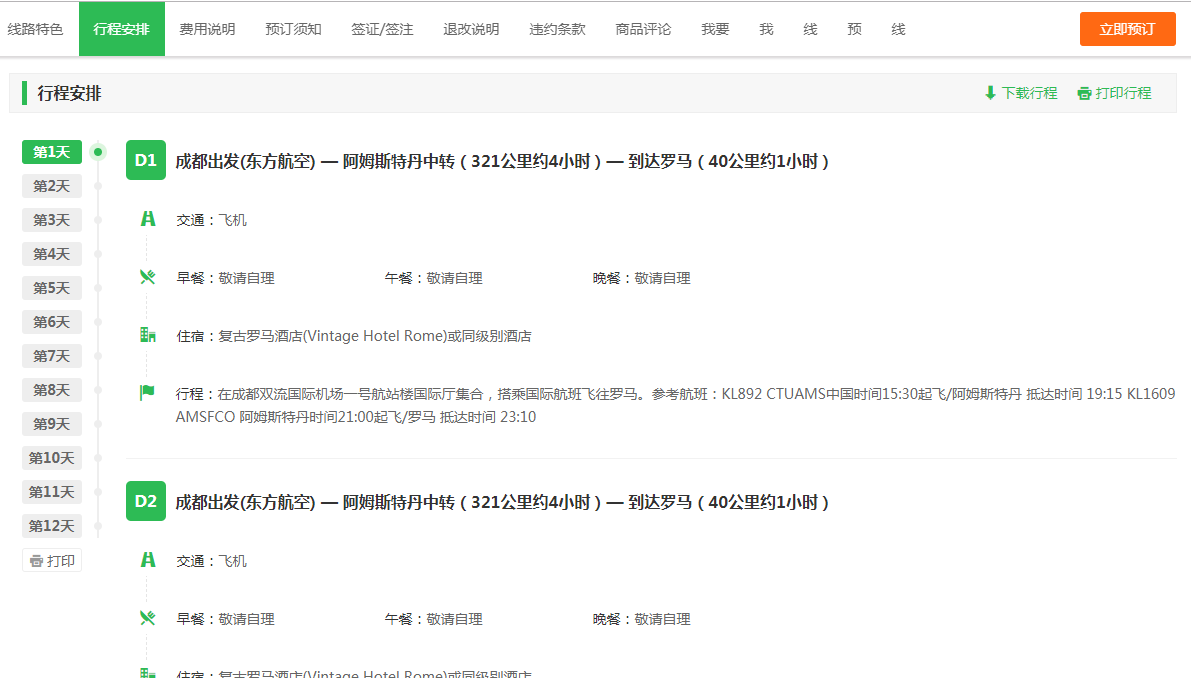Go to 第8天 in sidebar
Image resolution: width=1191 pixels, height=678 pixels.
click(52, 390)
